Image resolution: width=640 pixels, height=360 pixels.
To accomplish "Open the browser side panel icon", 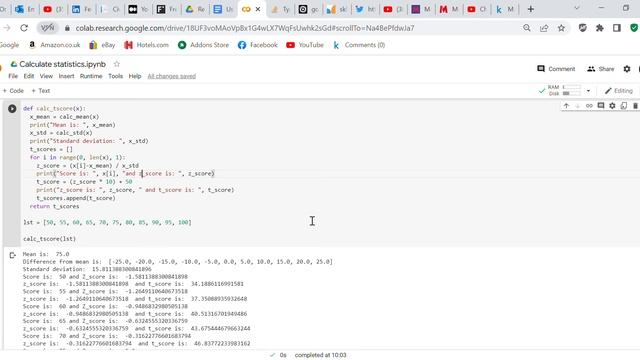I will [x=617, y=28].
